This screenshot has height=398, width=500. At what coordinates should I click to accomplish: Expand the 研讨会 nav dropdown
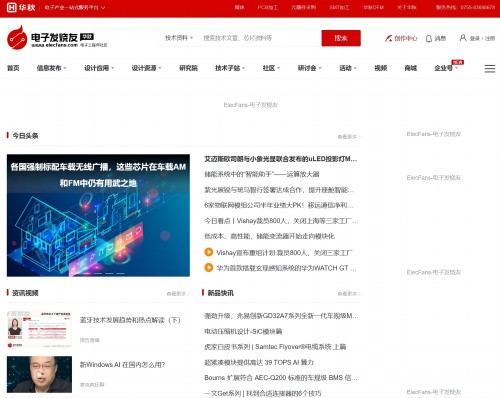[x=310, y=68]
